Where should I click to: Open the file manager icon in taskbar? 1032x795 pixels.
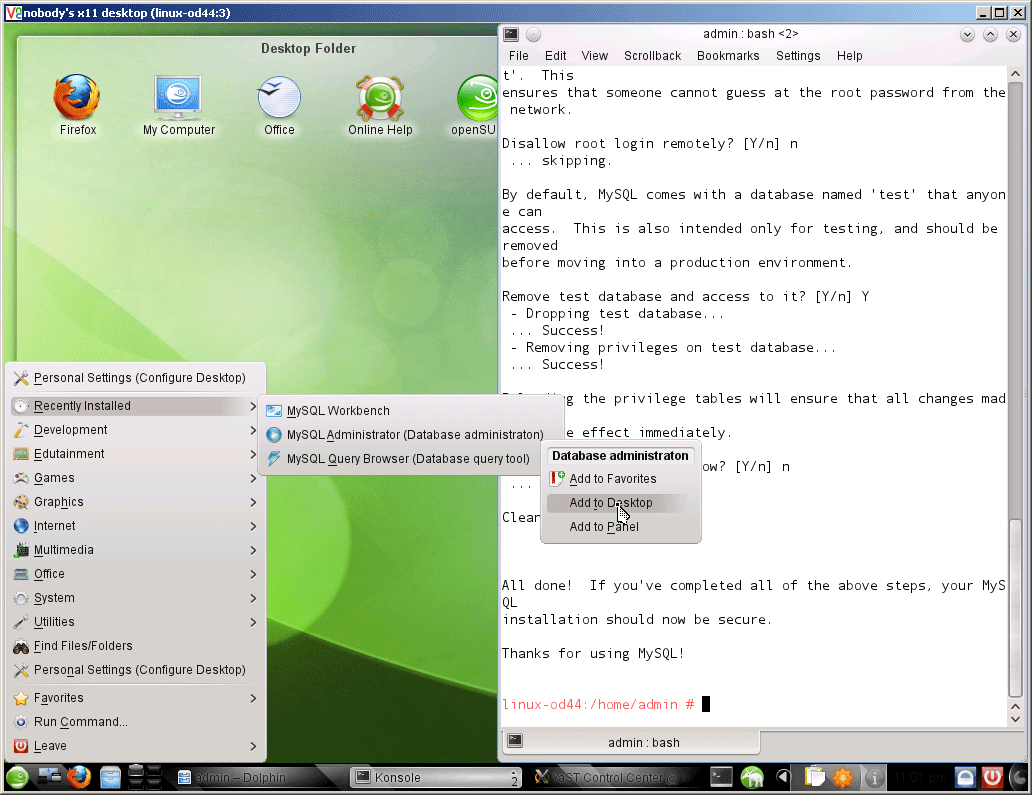click(110, 778)
